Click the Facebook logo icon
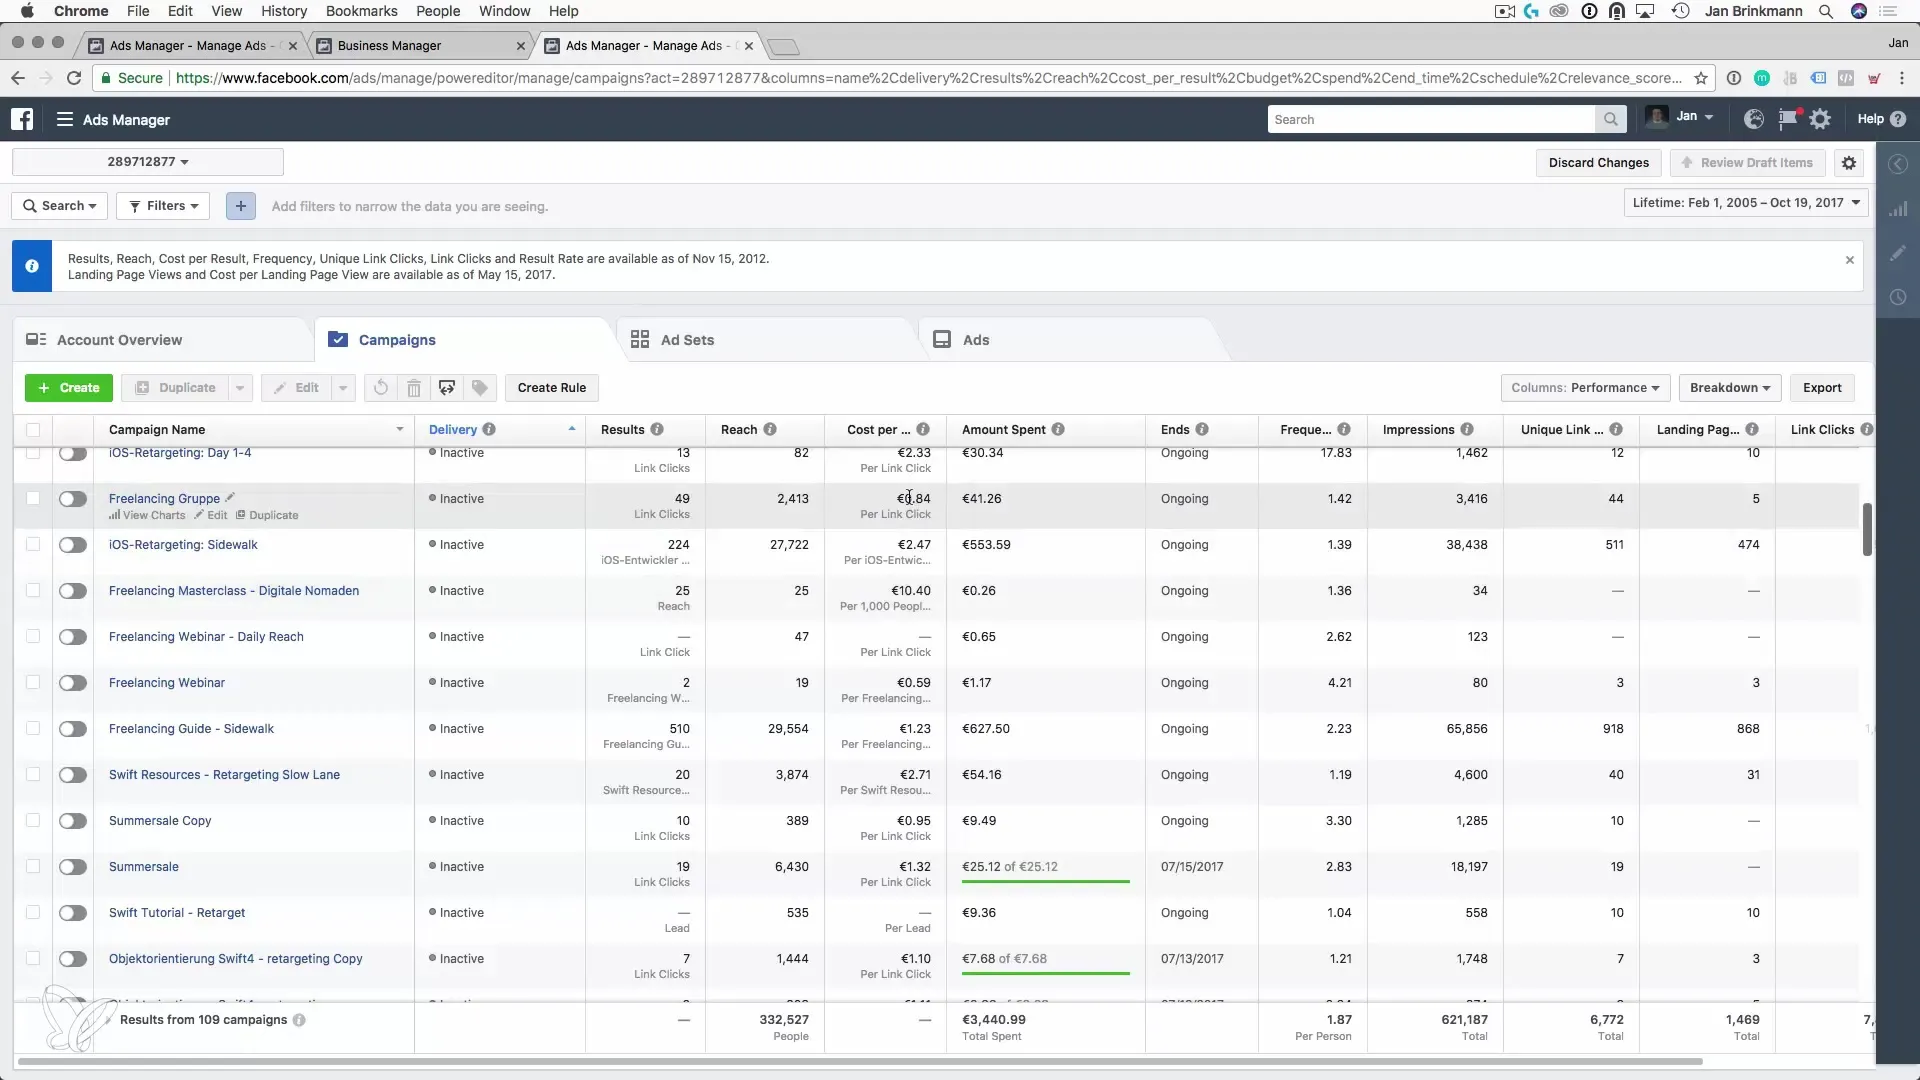Image resolution: width=1920 pixels, height=1080 pixels. click(22, 119)
